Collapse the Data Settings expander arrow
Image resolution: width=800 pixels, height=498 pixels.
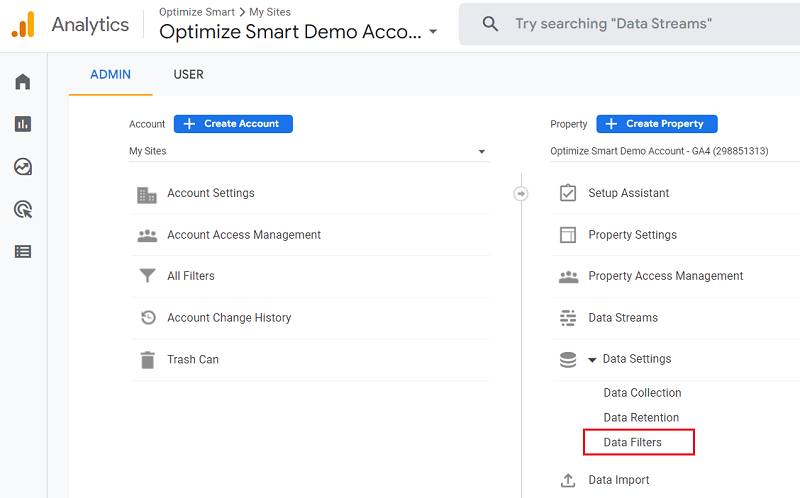pos(592,360)
